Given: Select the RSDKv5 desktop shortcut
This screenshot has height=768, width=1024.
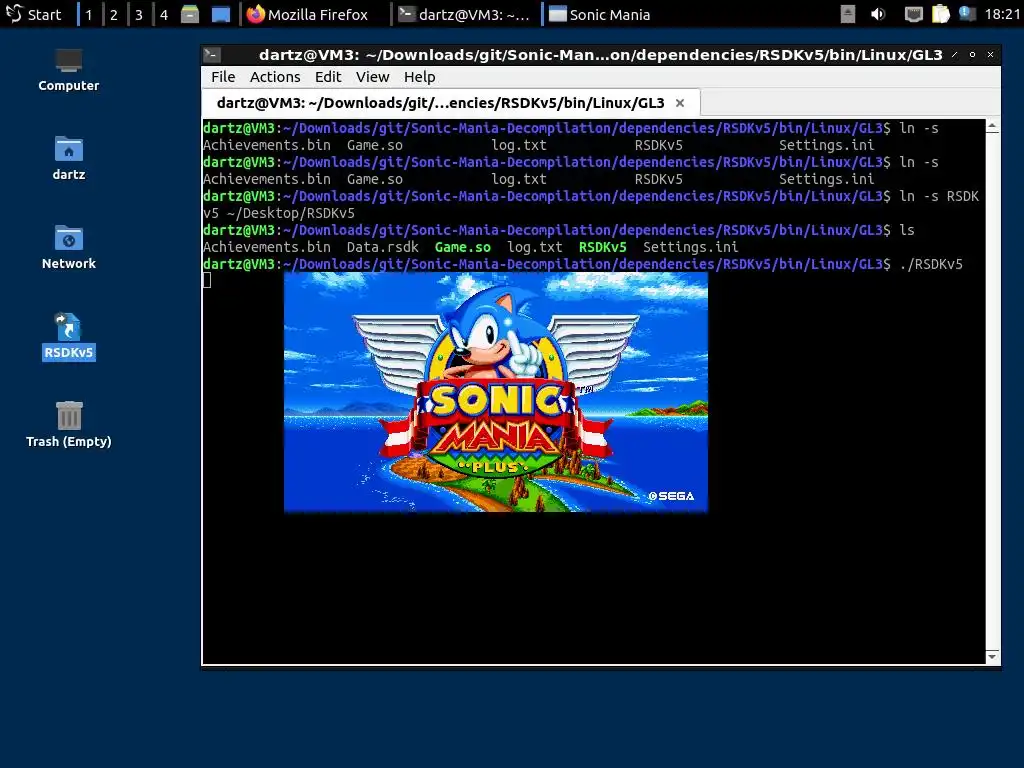Looking at the screenshot, I should pos(69,336).
